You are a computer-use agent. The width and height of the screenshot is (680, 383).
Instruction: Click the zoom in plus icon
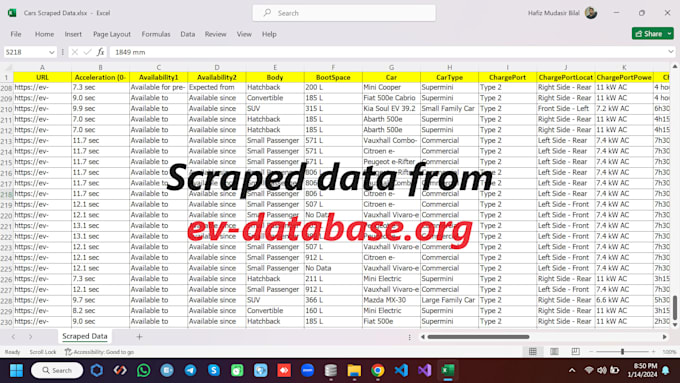(654, 352)
